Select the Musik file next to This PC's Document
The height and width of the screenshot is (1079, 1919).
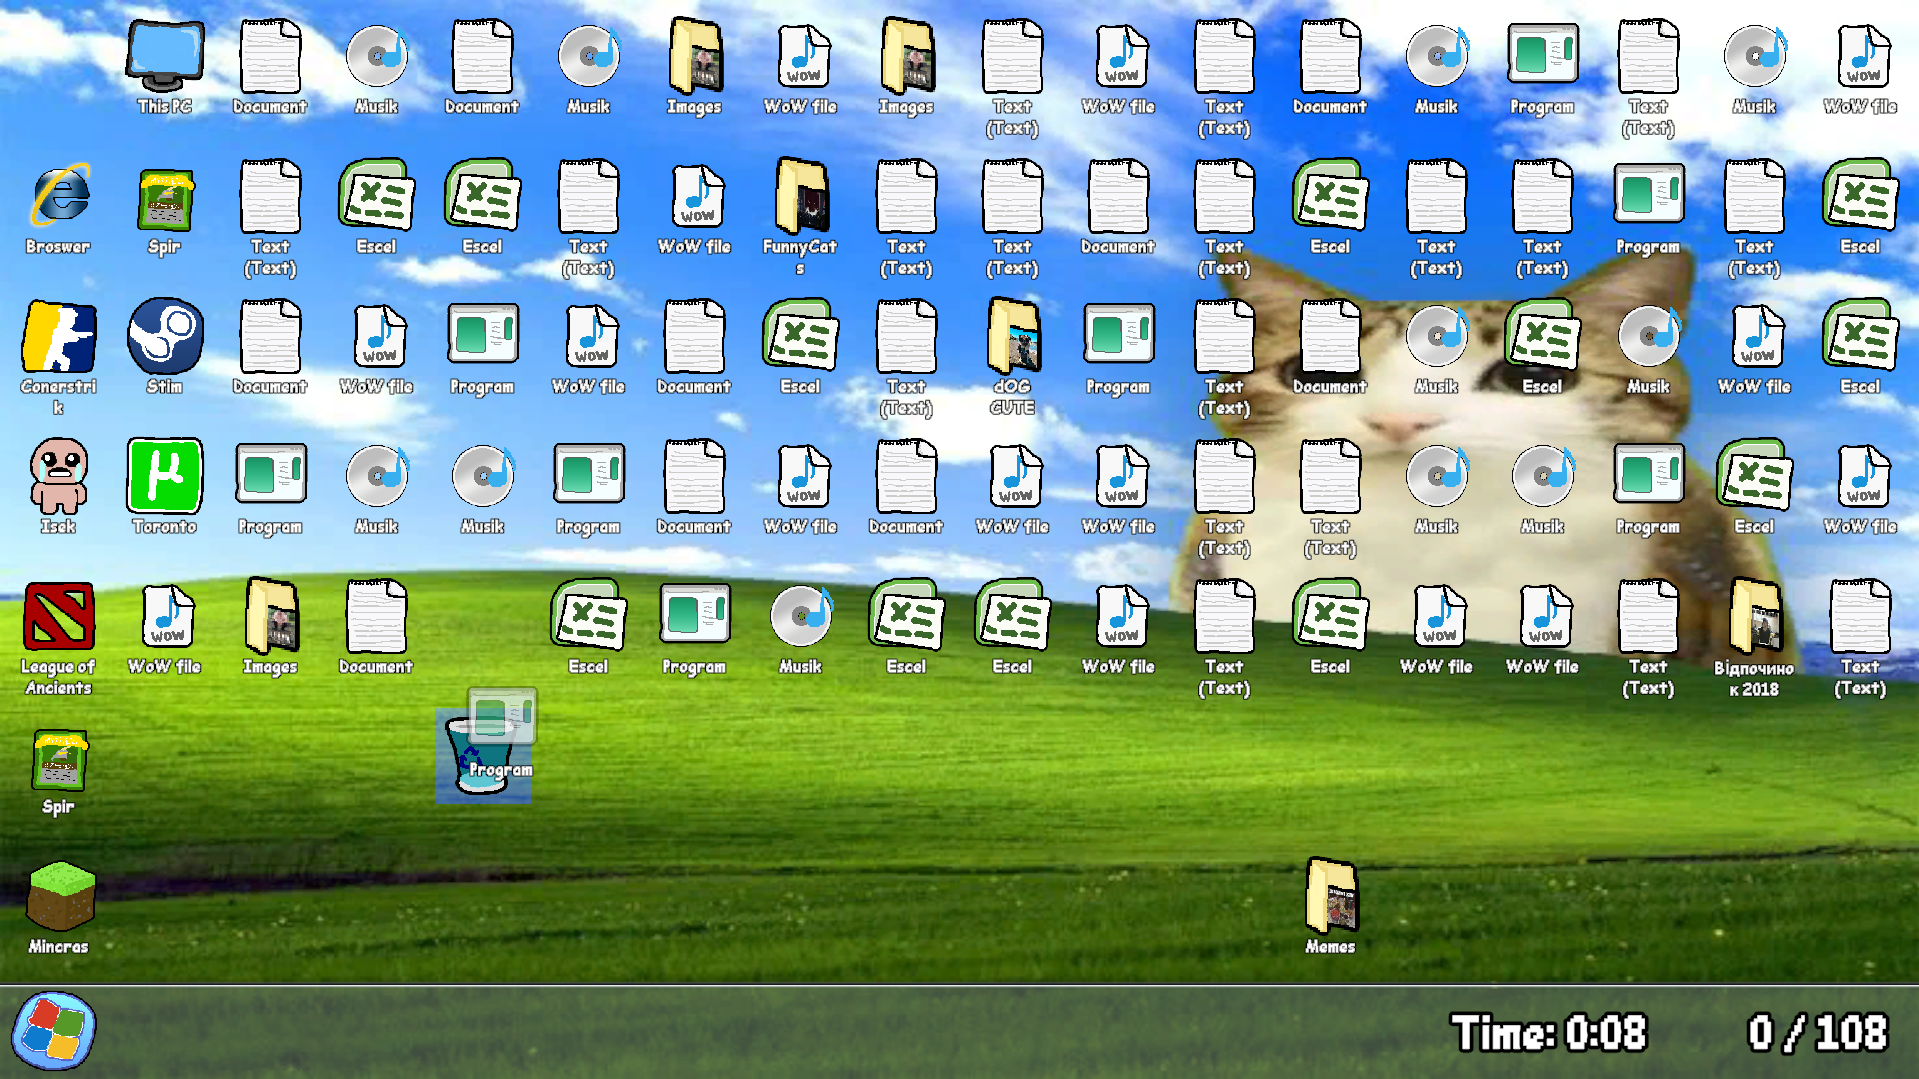tap(376, 68)
